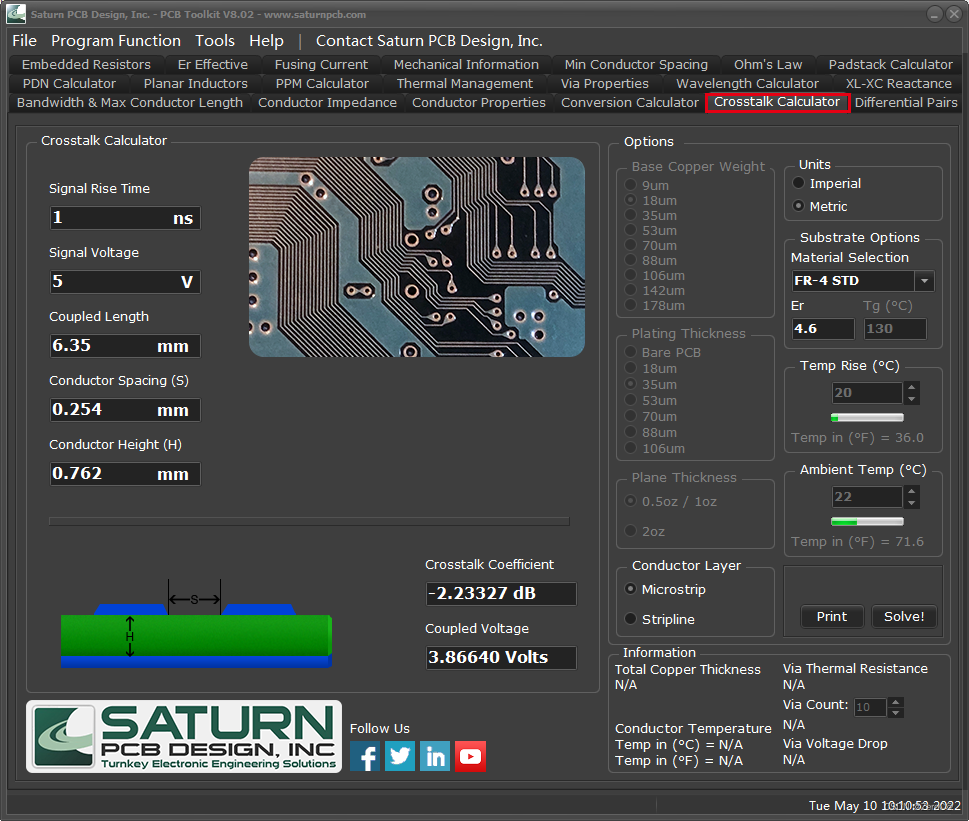The width and height of the screenshot is (969, 821).
Task: Open the Help menu
Action: click(265, 41)
